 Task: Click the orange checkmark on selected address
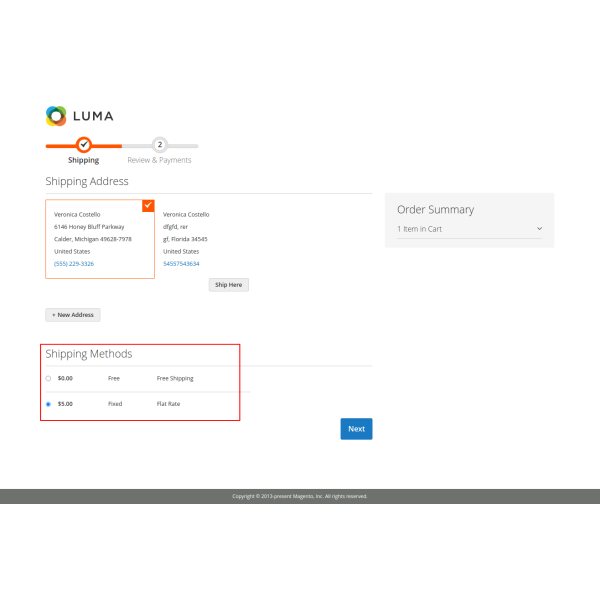coord(148,205)
